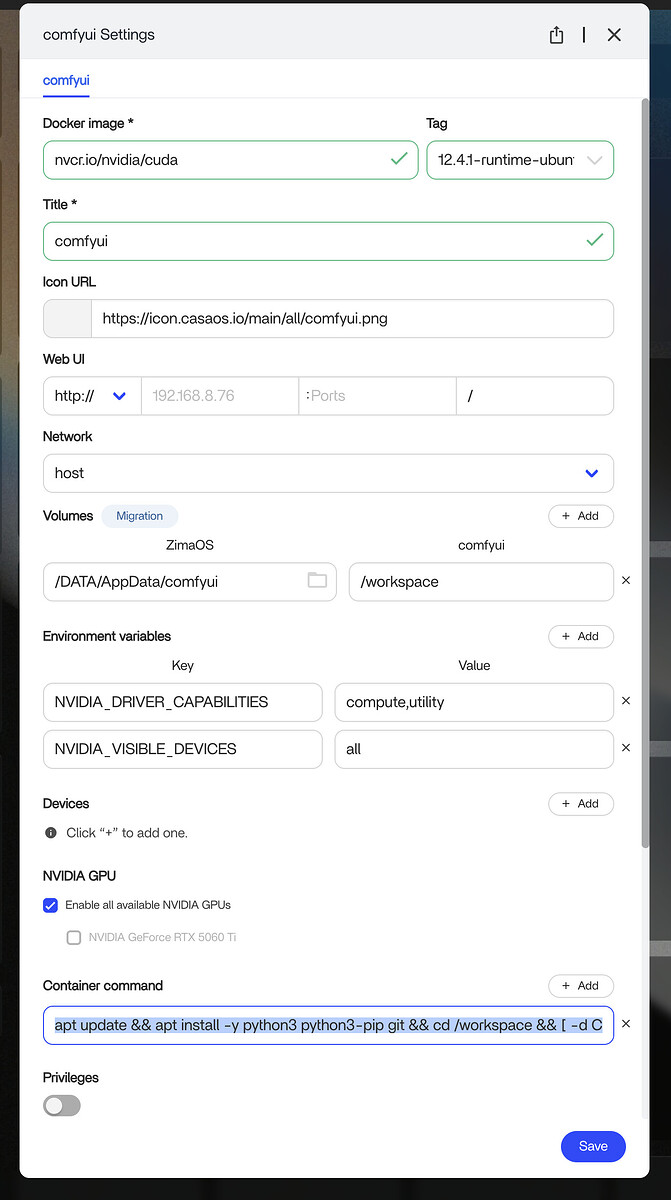Uncheck Enable all available NVIDIA GPUs
The height and width of the screenshot is (1200, 671).
click(x=50, y=905)
